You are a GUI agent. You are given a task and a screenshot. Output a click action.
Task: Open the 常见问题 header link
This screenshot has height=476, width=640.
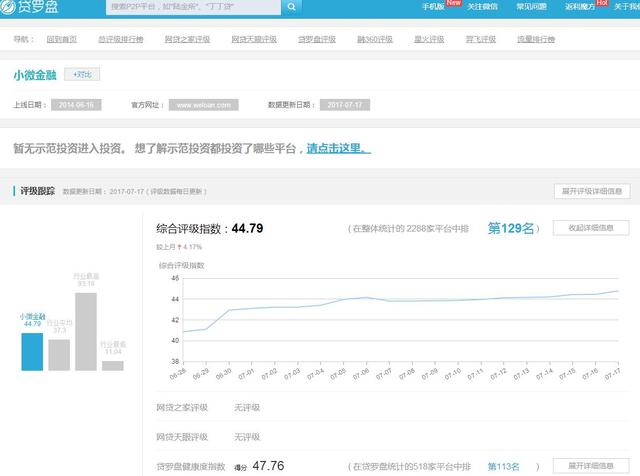pyautogui.click(x=531, y=7)
